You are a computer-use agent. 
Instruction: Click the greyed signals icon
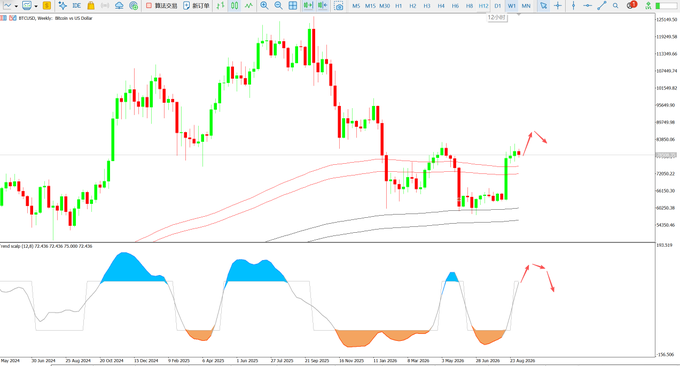pos(105,6)
